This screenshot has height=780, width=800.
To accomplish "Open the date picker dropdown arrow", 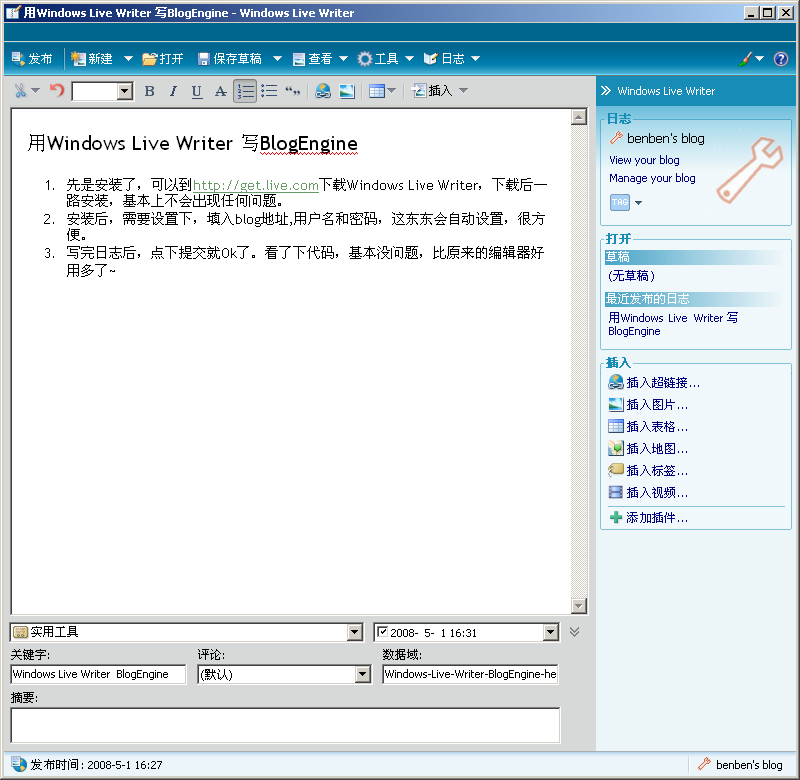I will (550, 633).
